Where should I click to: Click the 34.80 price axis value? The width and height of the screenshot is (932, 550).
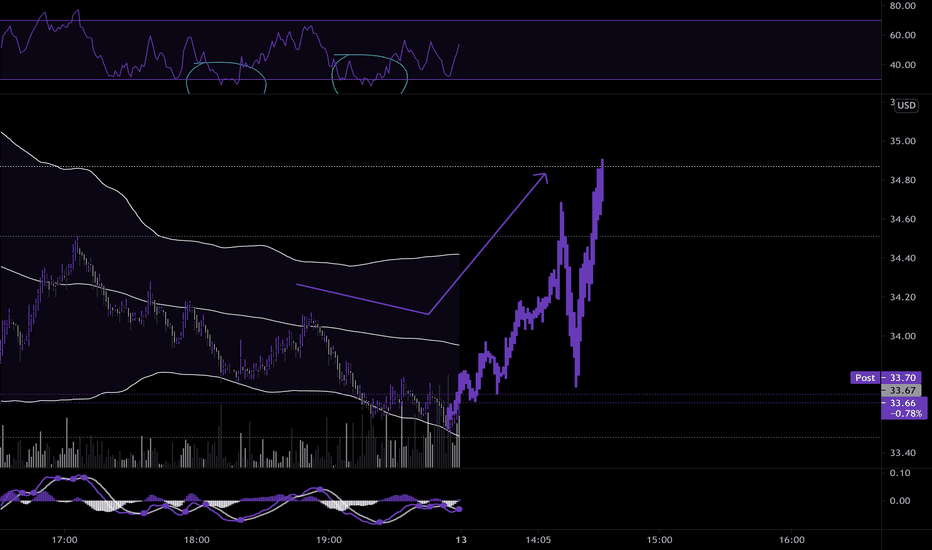pos(903,180)
